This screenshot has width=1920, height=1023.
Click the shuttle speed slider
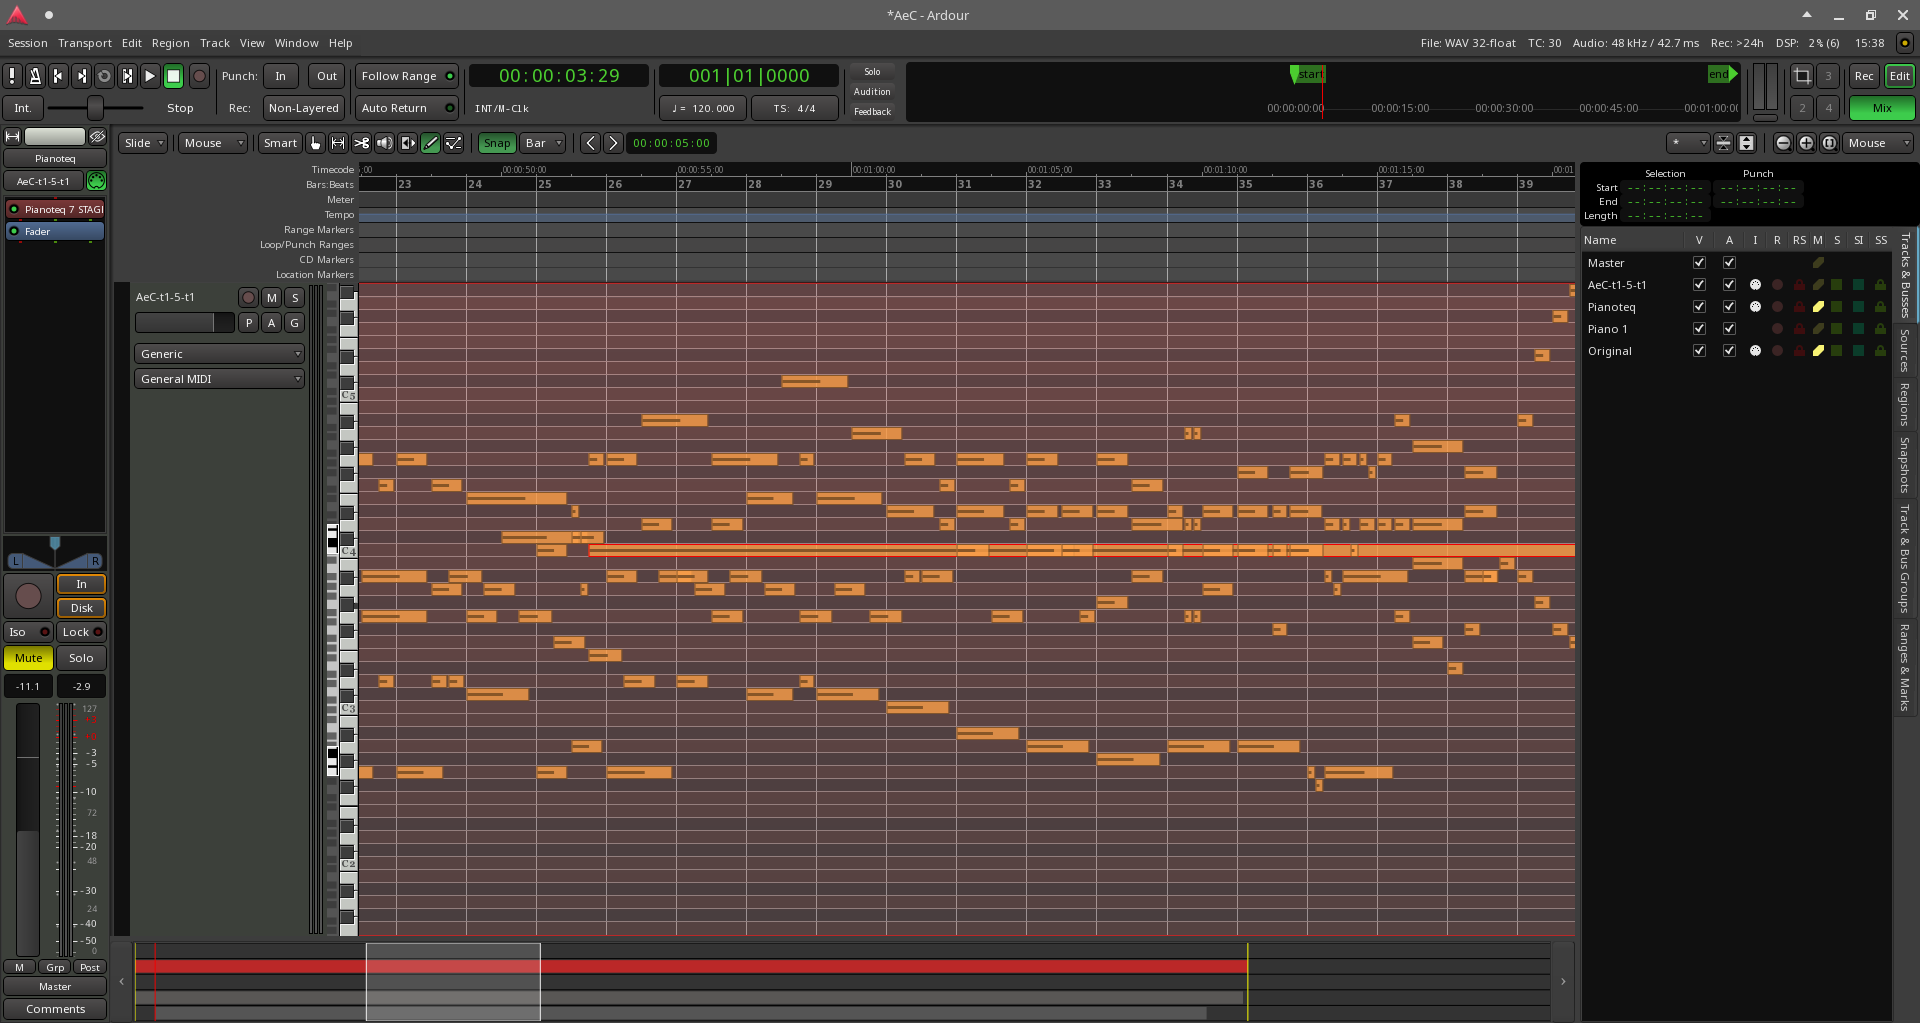click(95, 108)
